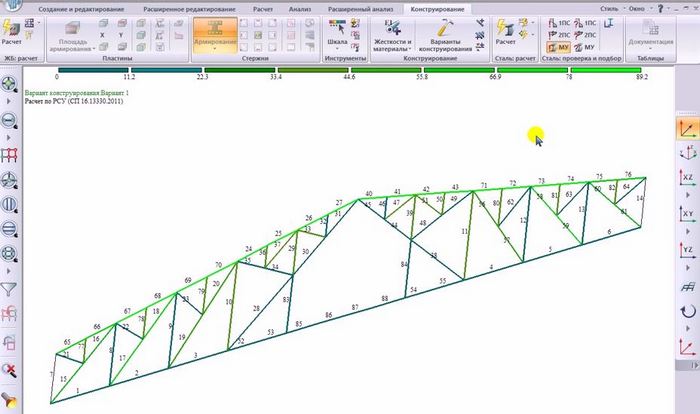Click the Расчет button in ЖБ: расчет group
Image resolution: width=700 pixels, height=414 pixels.
click(13, 35)
